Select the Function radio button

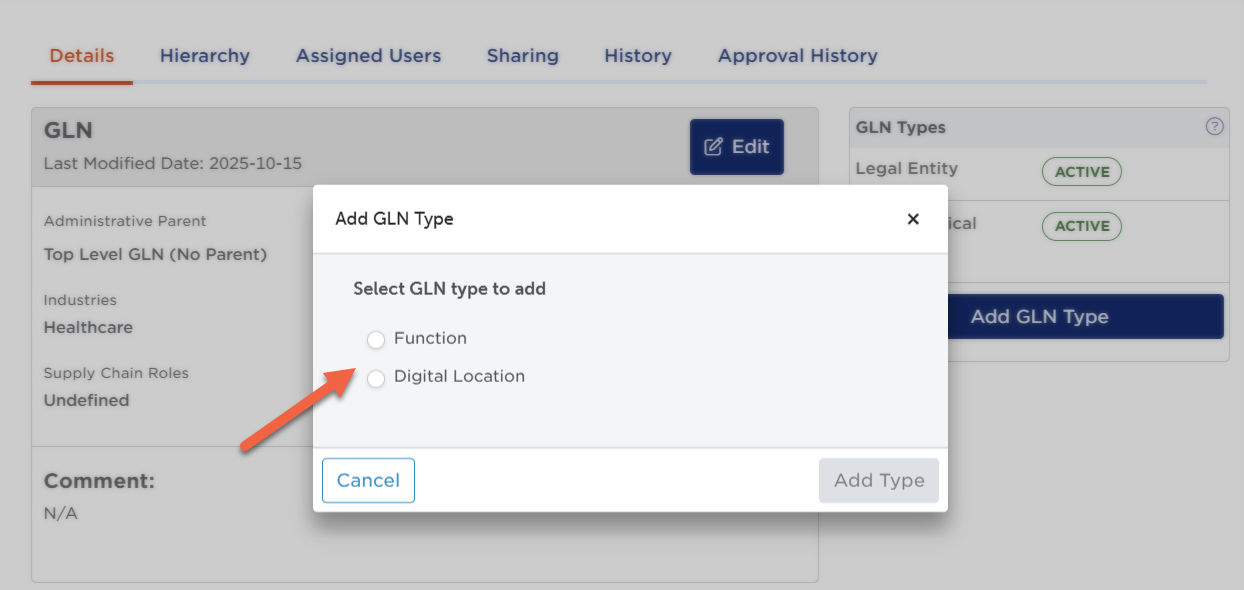tap(376, 340)
